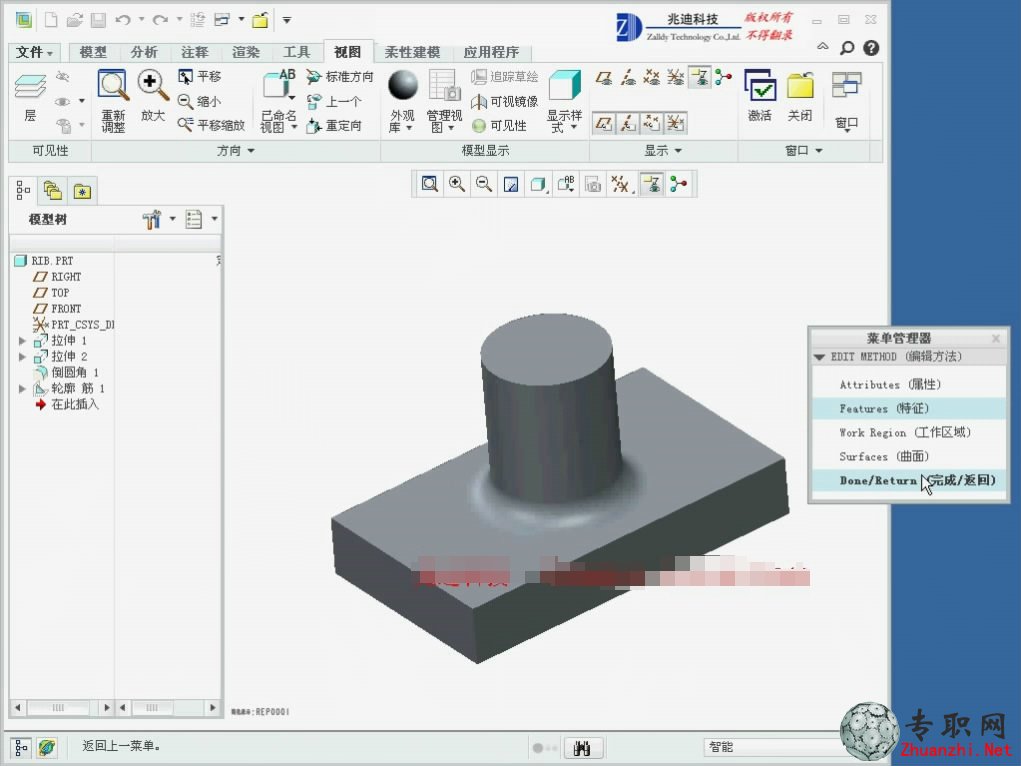Image resolution: width=1021 pixels, height=766 pixels.
Task: Choose Features (特征) in menu manager
Action: click(908, 408)
